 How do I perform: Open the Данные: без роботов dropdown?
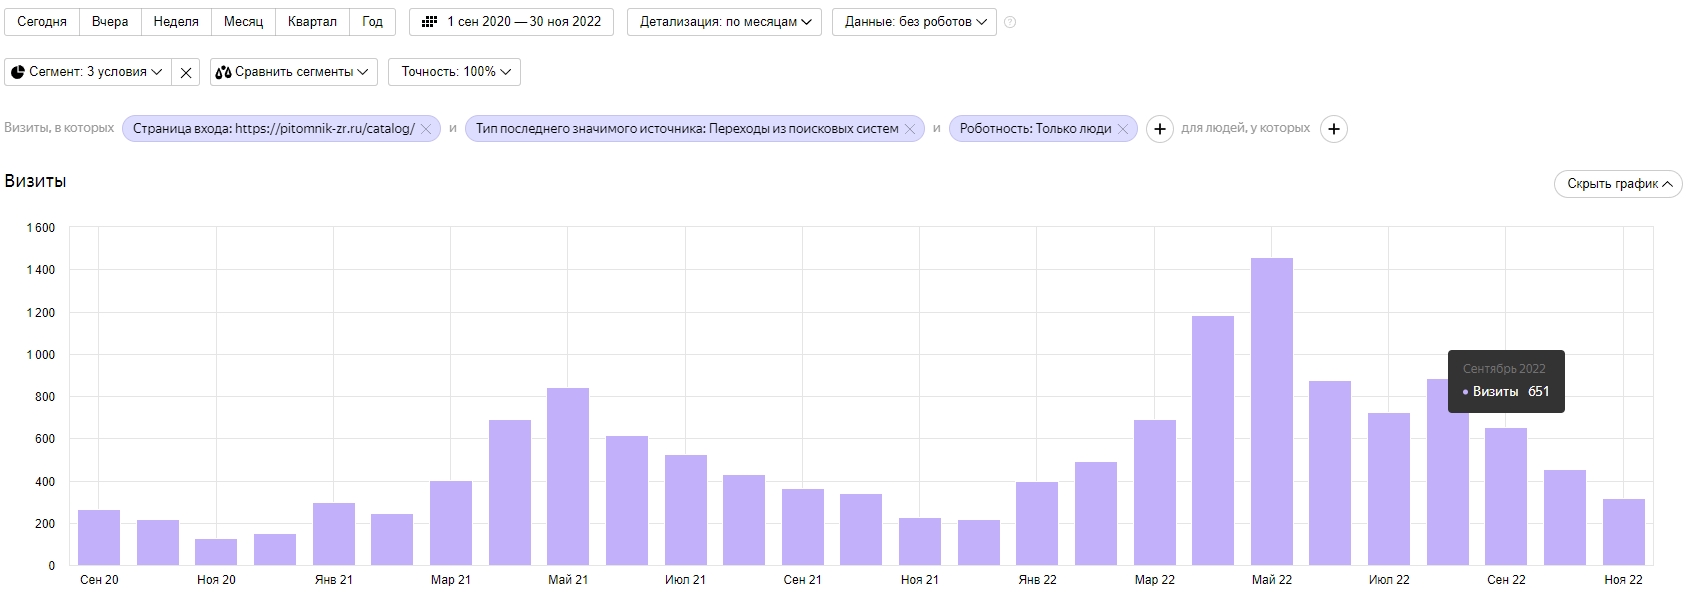pos(914,22)
